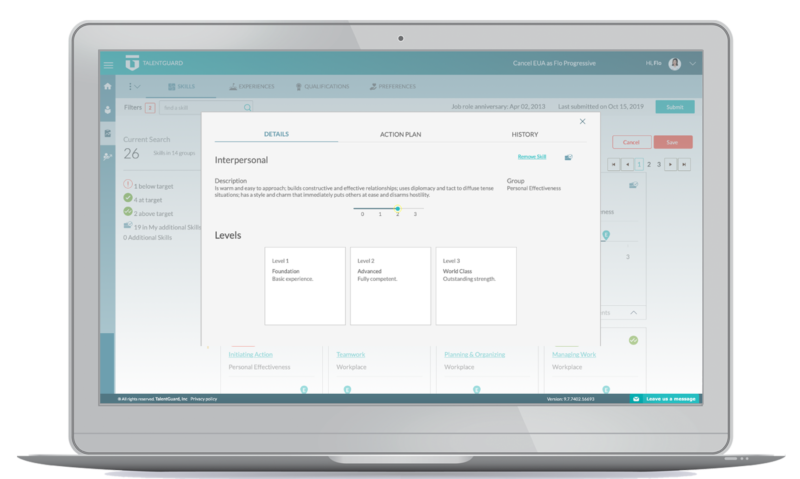Viewport: 800px width, 479px height.
Task: Click the user avatar photo
Action: (674, 64)
